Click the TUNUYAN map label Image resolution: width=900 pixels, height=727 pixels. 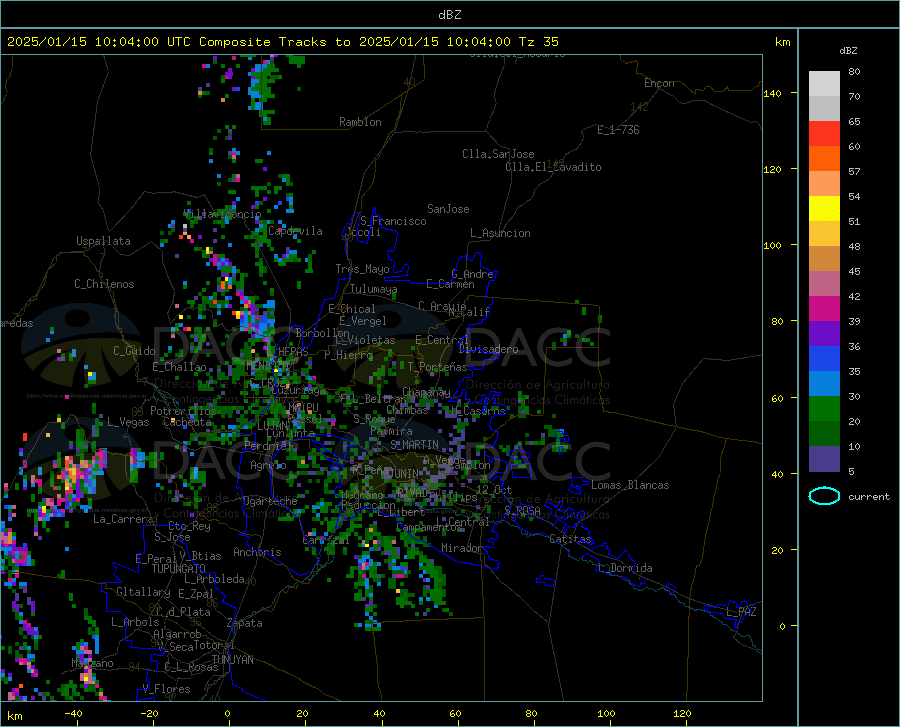pos(232,660)
